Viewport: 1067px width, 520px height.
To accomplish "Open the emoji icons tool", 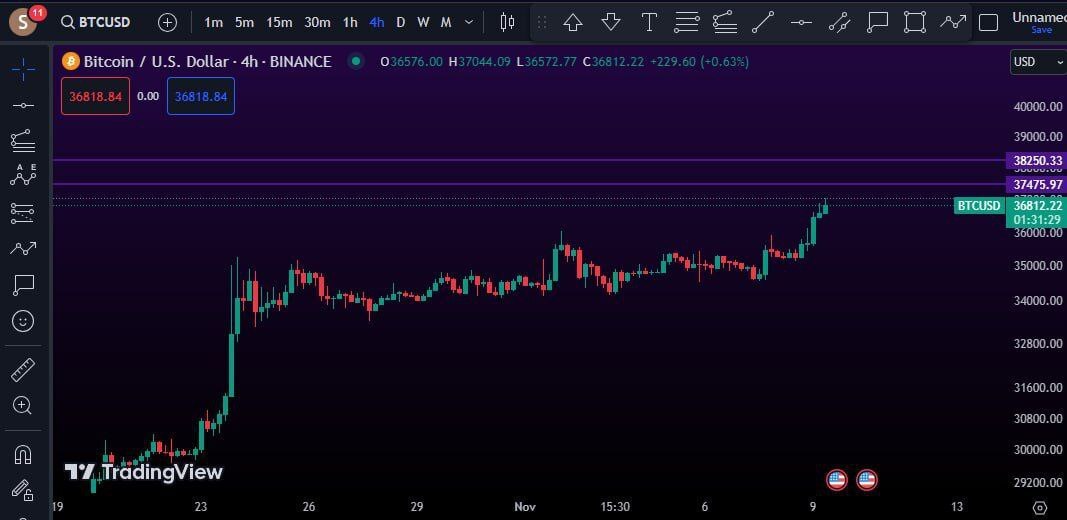I will pos(23,321).
